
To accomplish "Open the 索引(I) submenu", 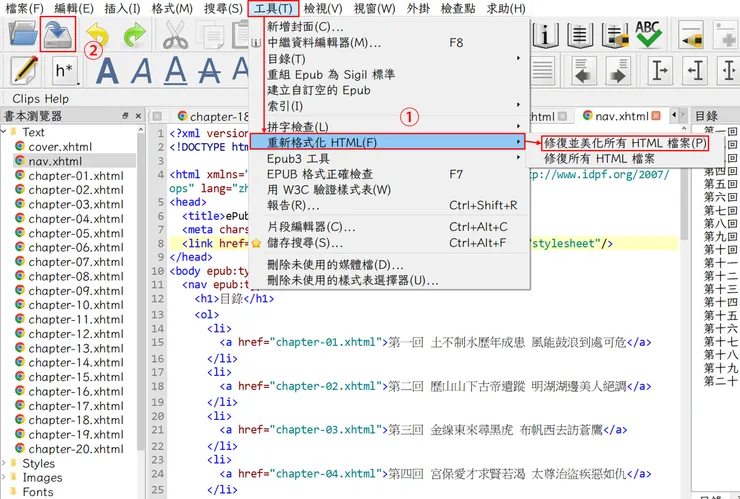I will pos(389,106).
